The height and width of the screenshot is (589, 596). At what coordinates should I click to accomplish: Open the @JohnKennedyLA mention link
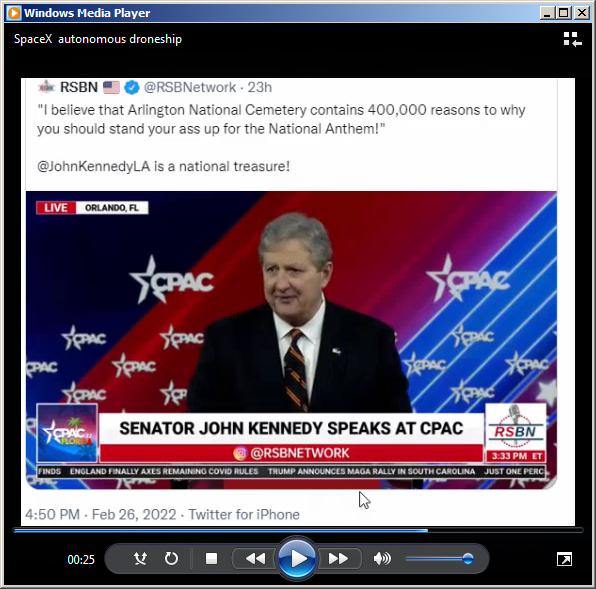(x=94, y=166)
